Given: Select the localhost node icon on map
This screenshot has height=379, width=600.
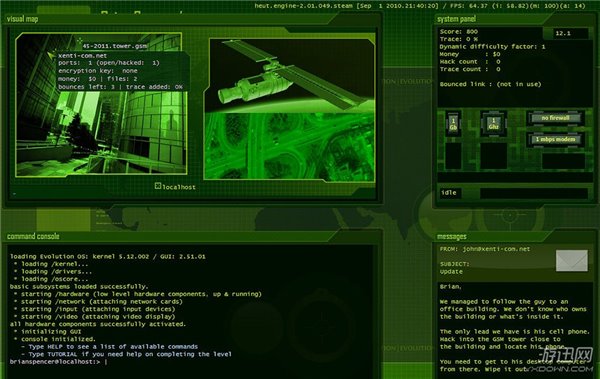Looking at the screenshot, I should (158, 186).
